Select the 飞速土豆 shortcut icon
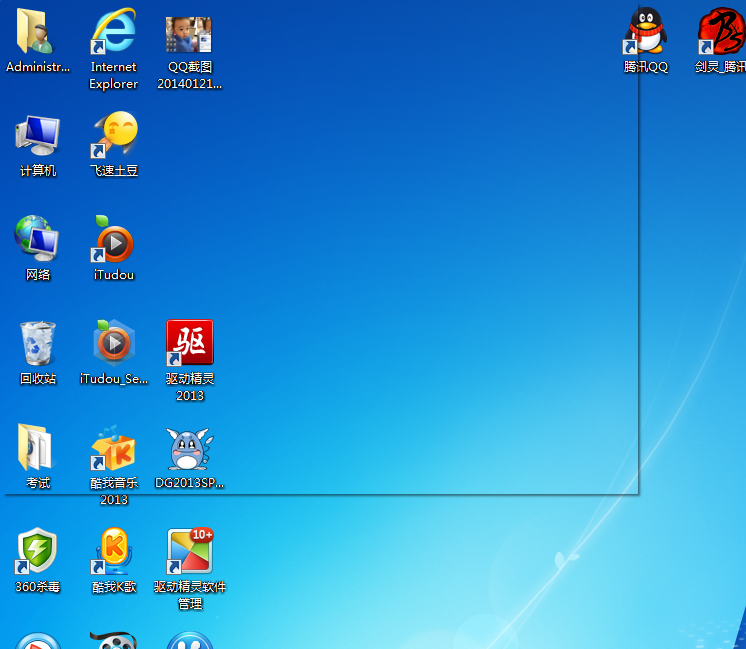 tap(113, 137)
